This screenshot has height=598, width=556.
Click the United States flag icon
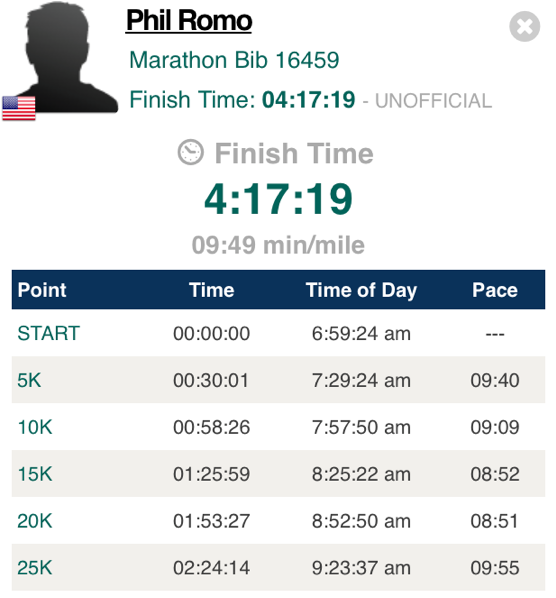tap(19, 108)
